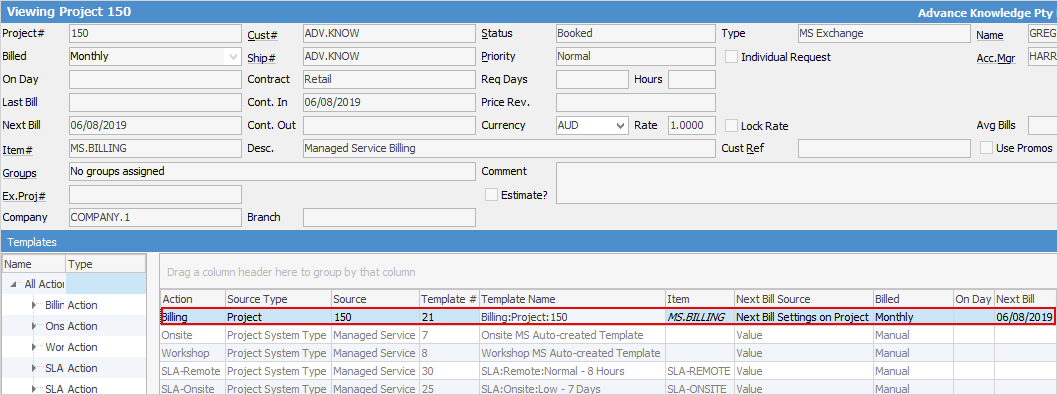Click the Cont. Out field
This screenshot has height=395, width=1058.
pos(389,126)
